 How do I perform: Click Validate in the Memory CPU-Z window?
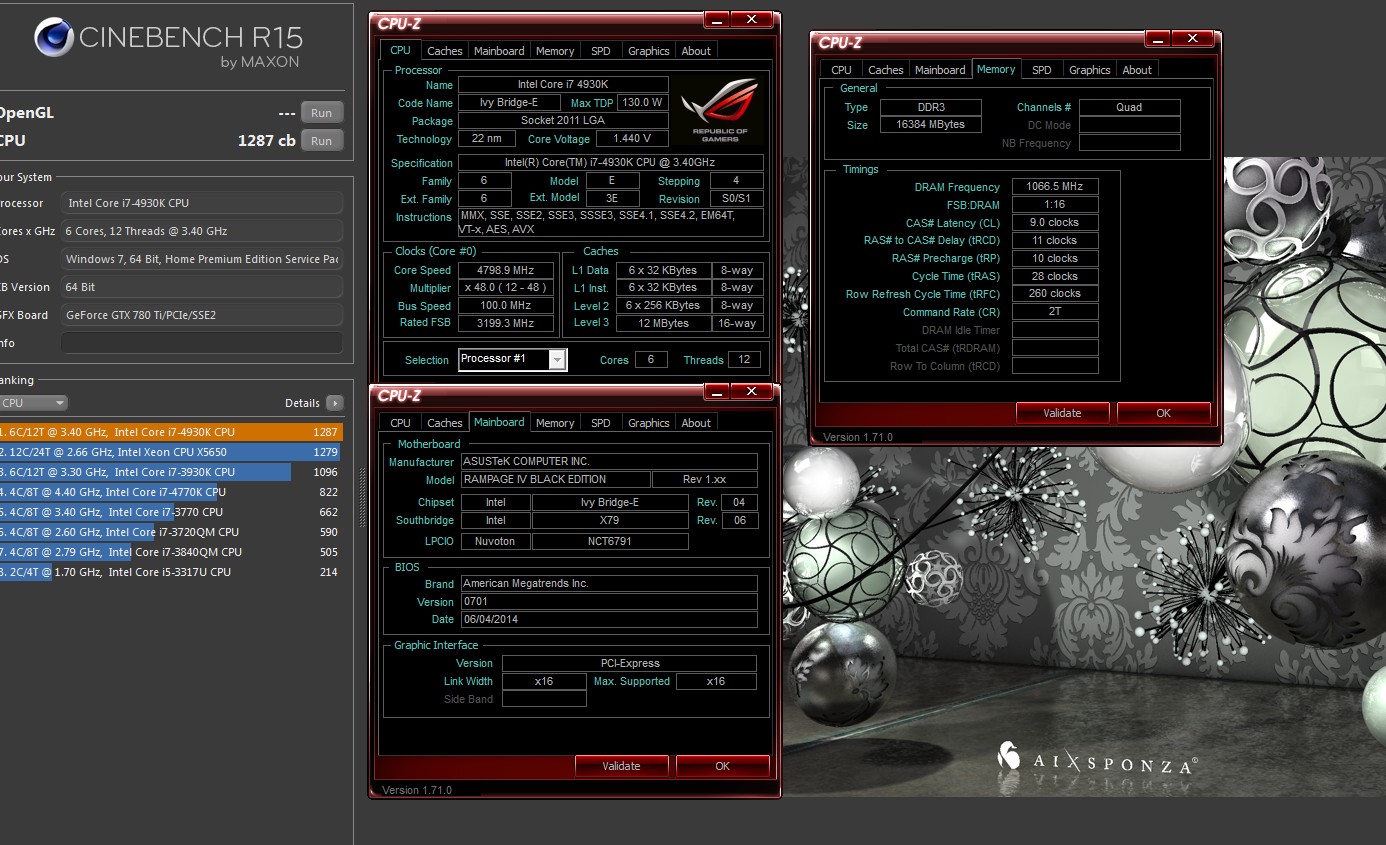click(1062, 413)
